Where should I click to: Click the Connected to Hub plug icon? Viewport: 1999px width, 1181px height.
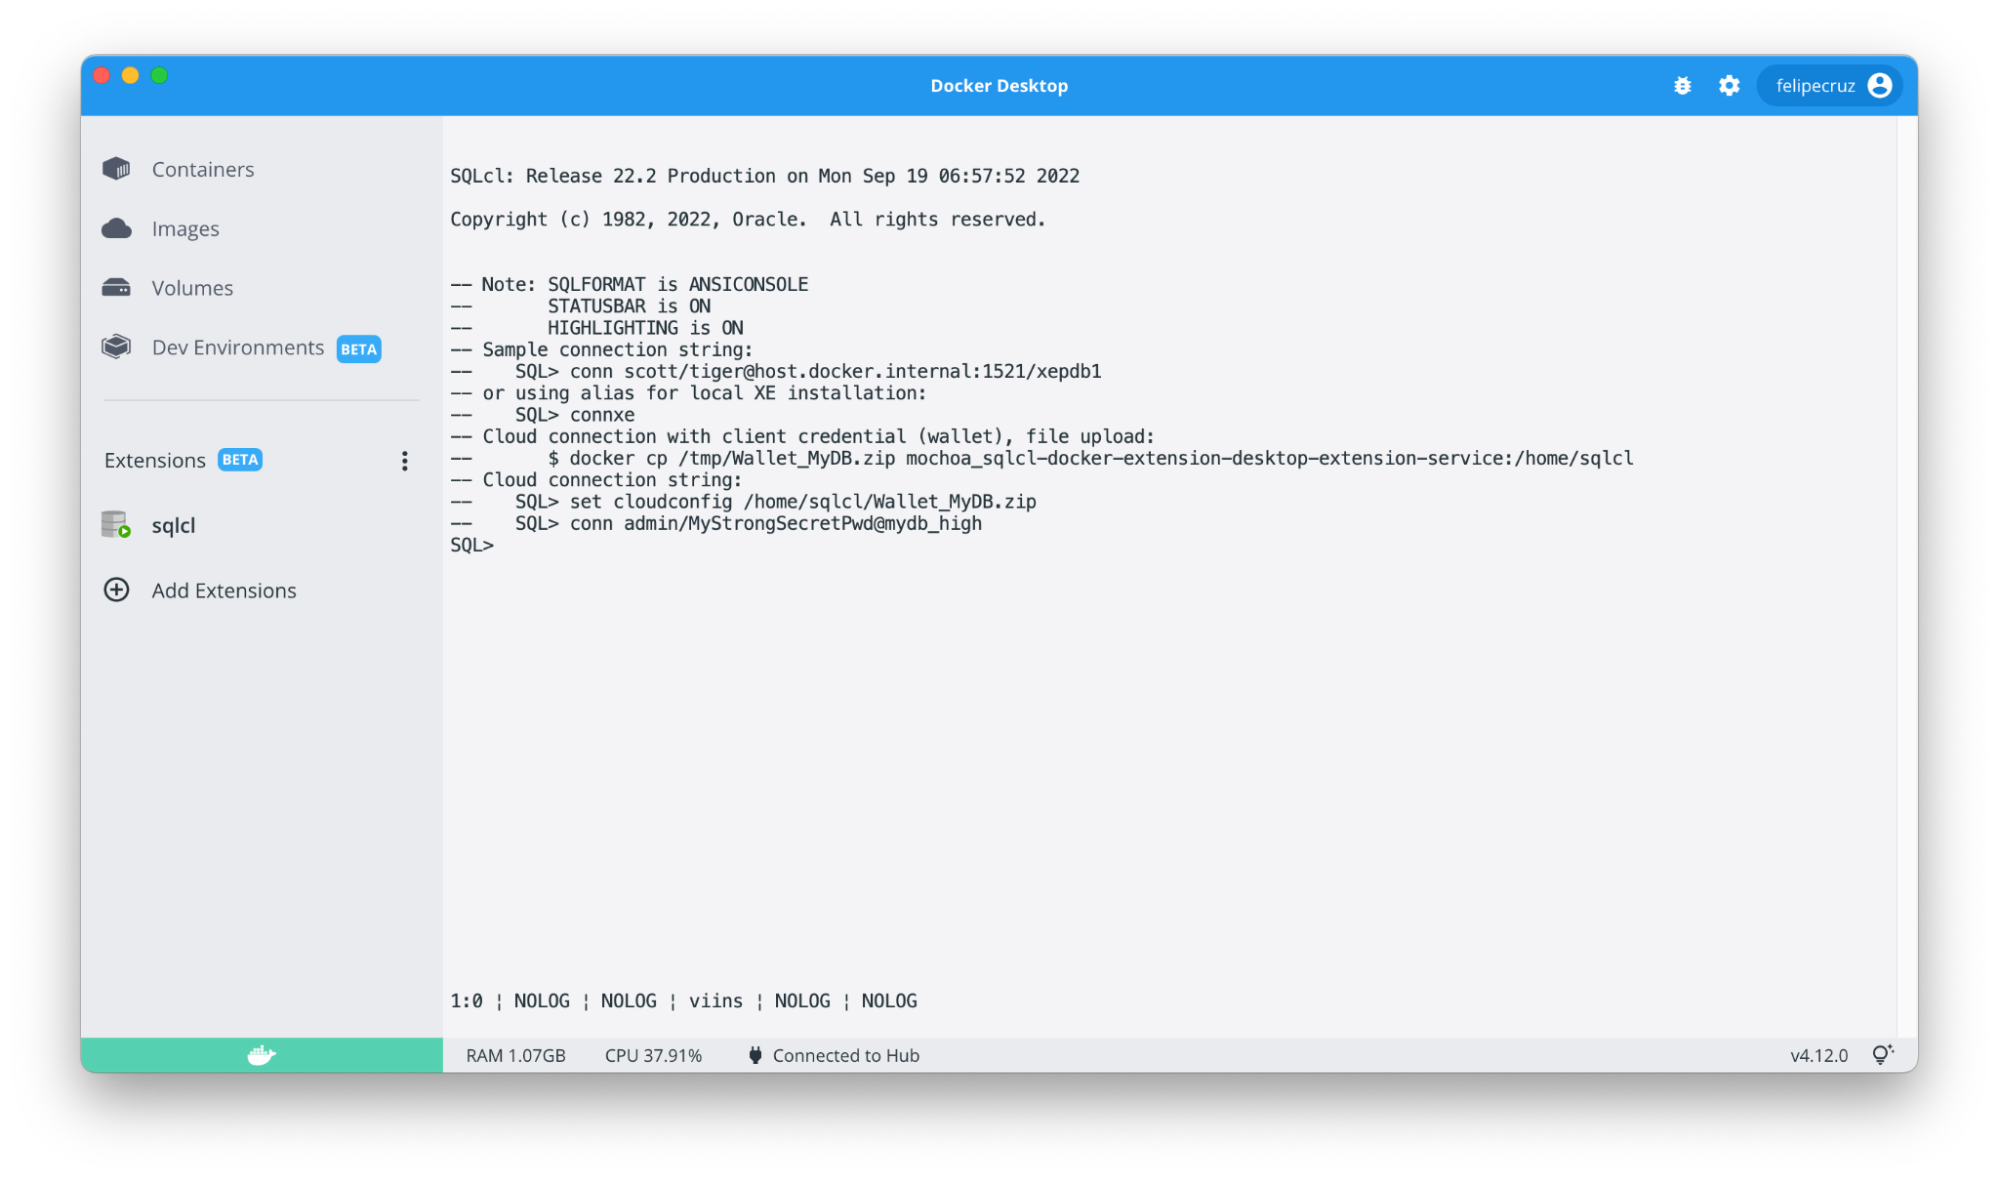tap(755, 1055)
